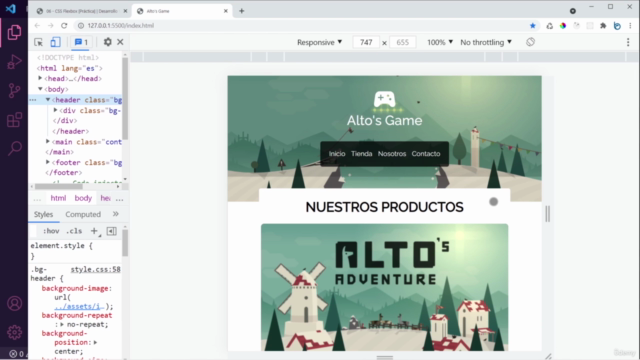Open Extensions sidebar icon
The image size is (640, 360).
[x=14, y=120]
